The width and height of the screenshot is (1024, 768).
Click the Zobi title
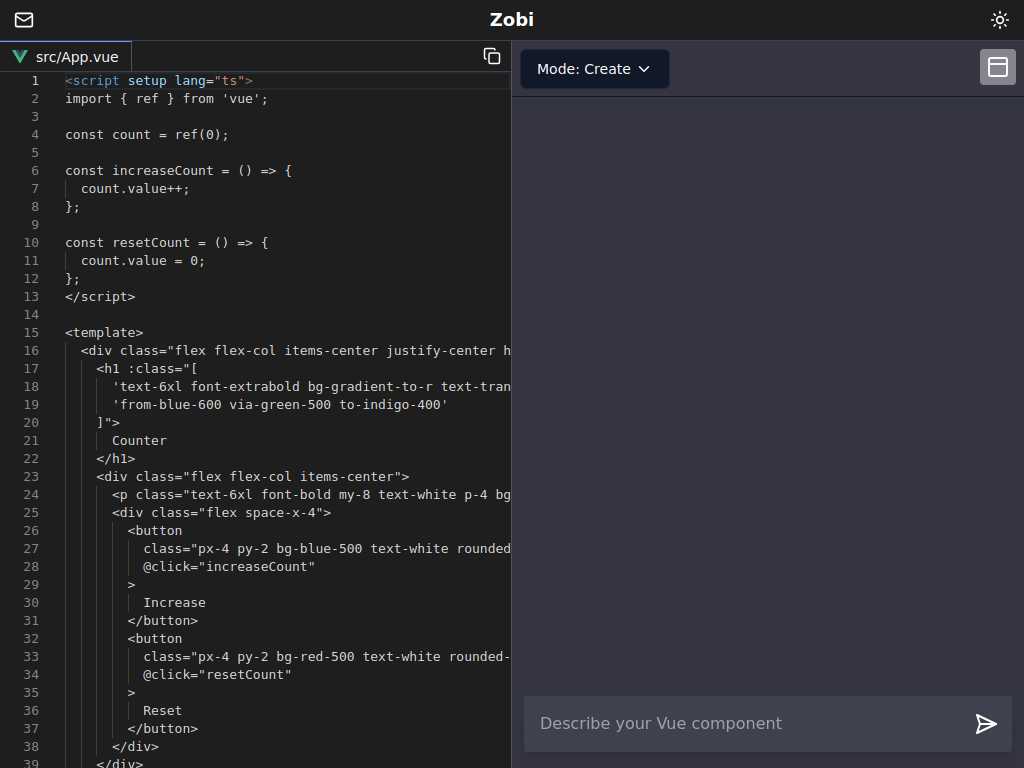[511, 20]
